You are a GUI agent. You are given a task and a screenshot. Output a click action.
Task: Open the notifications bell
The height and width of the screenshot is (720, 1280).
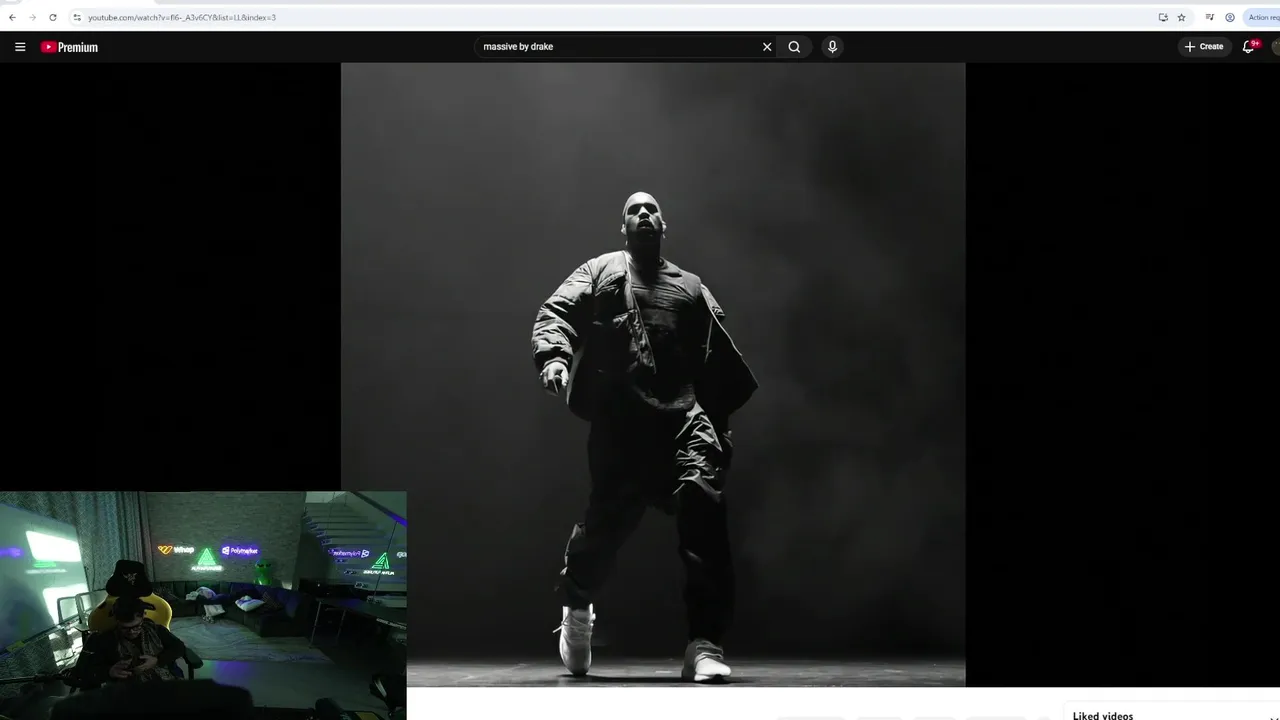1249,47
